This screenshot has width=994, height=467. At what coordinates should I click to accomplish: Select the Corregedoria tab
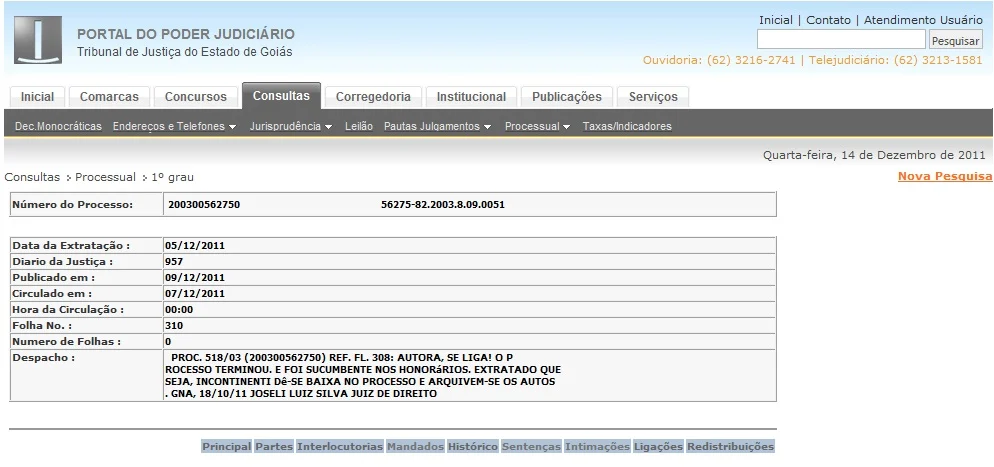coord(373,97)
